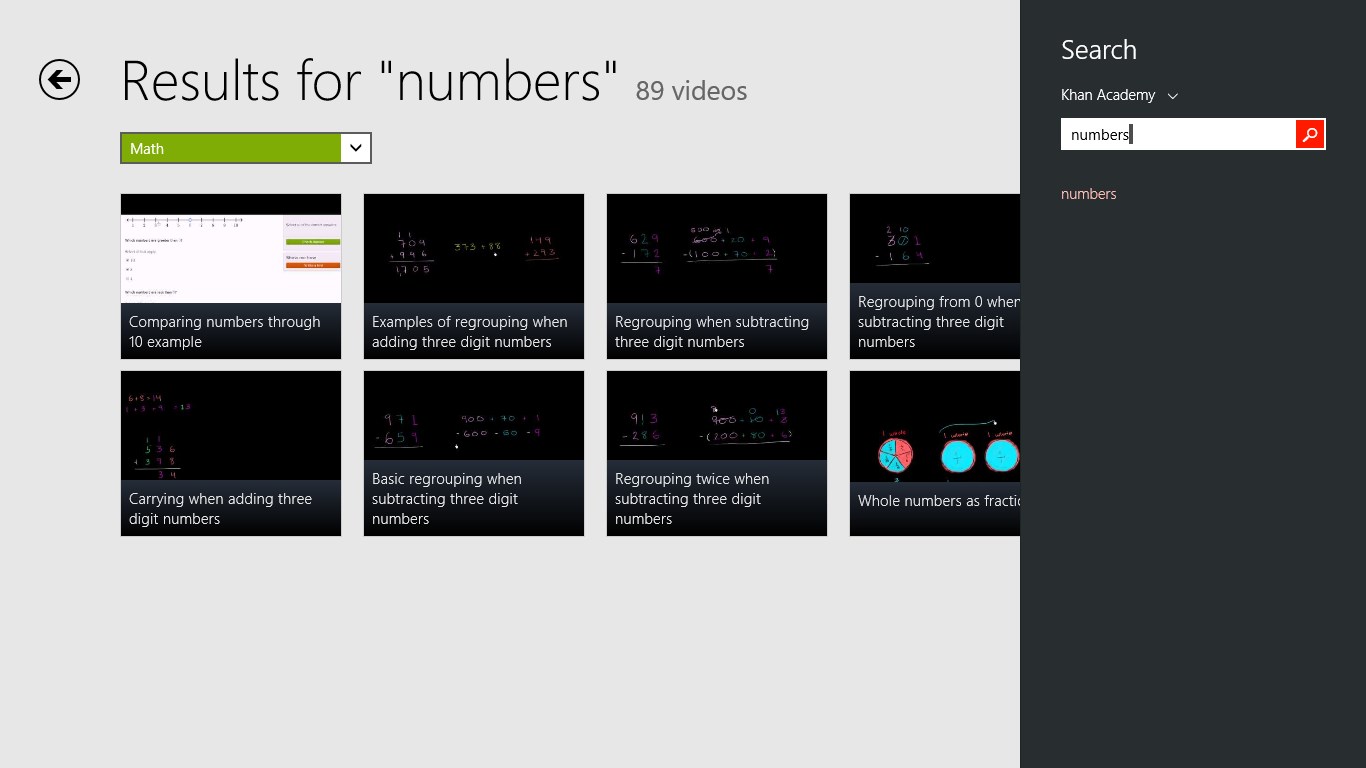Viewport: 1366px width, 768px height.
Task: Open 'Examples of regrouping when adding three digit numbers'
Action: [474, 276]
